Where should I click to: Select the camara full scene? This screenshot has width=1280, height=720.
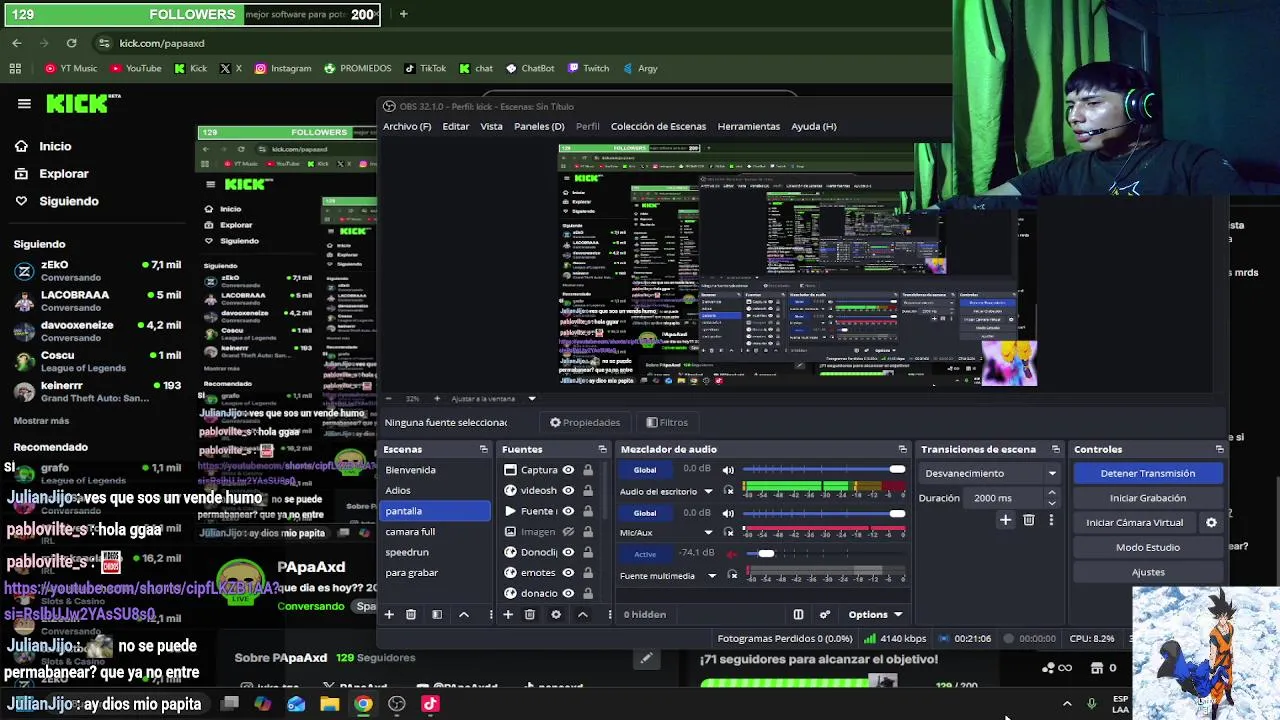pos(436,531)
